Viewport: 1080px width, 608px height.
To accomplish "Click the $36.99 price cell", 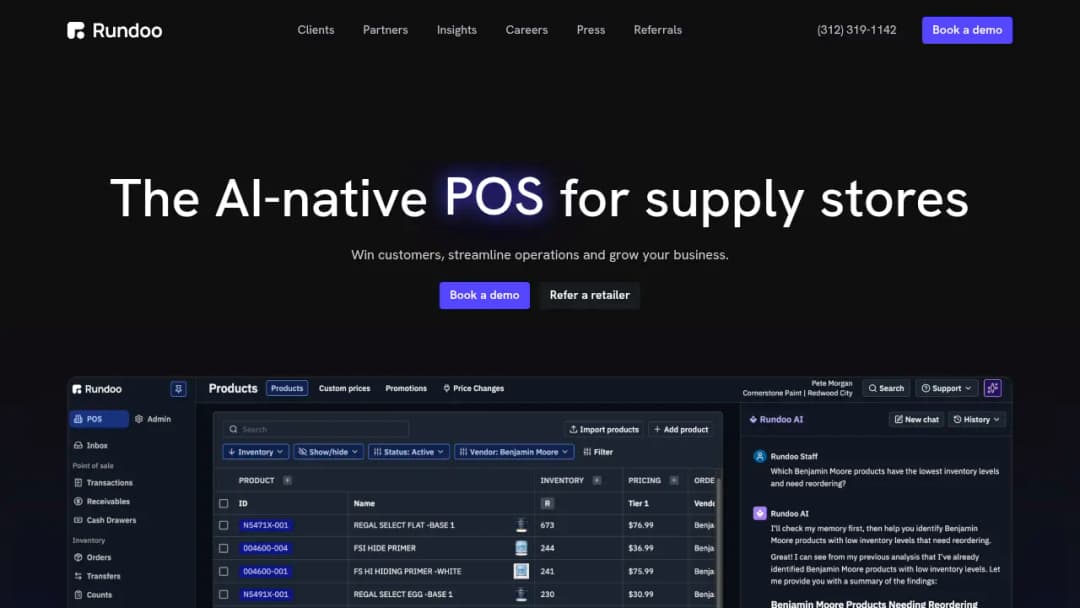I will click(x=641, y=549).
